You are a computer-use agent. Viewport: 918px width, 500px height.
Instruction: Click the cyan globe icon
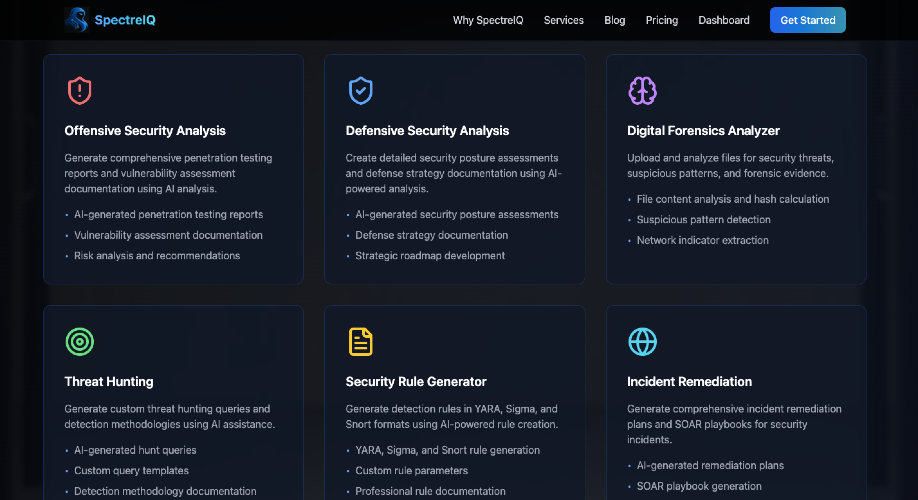(x=642, y=341)
